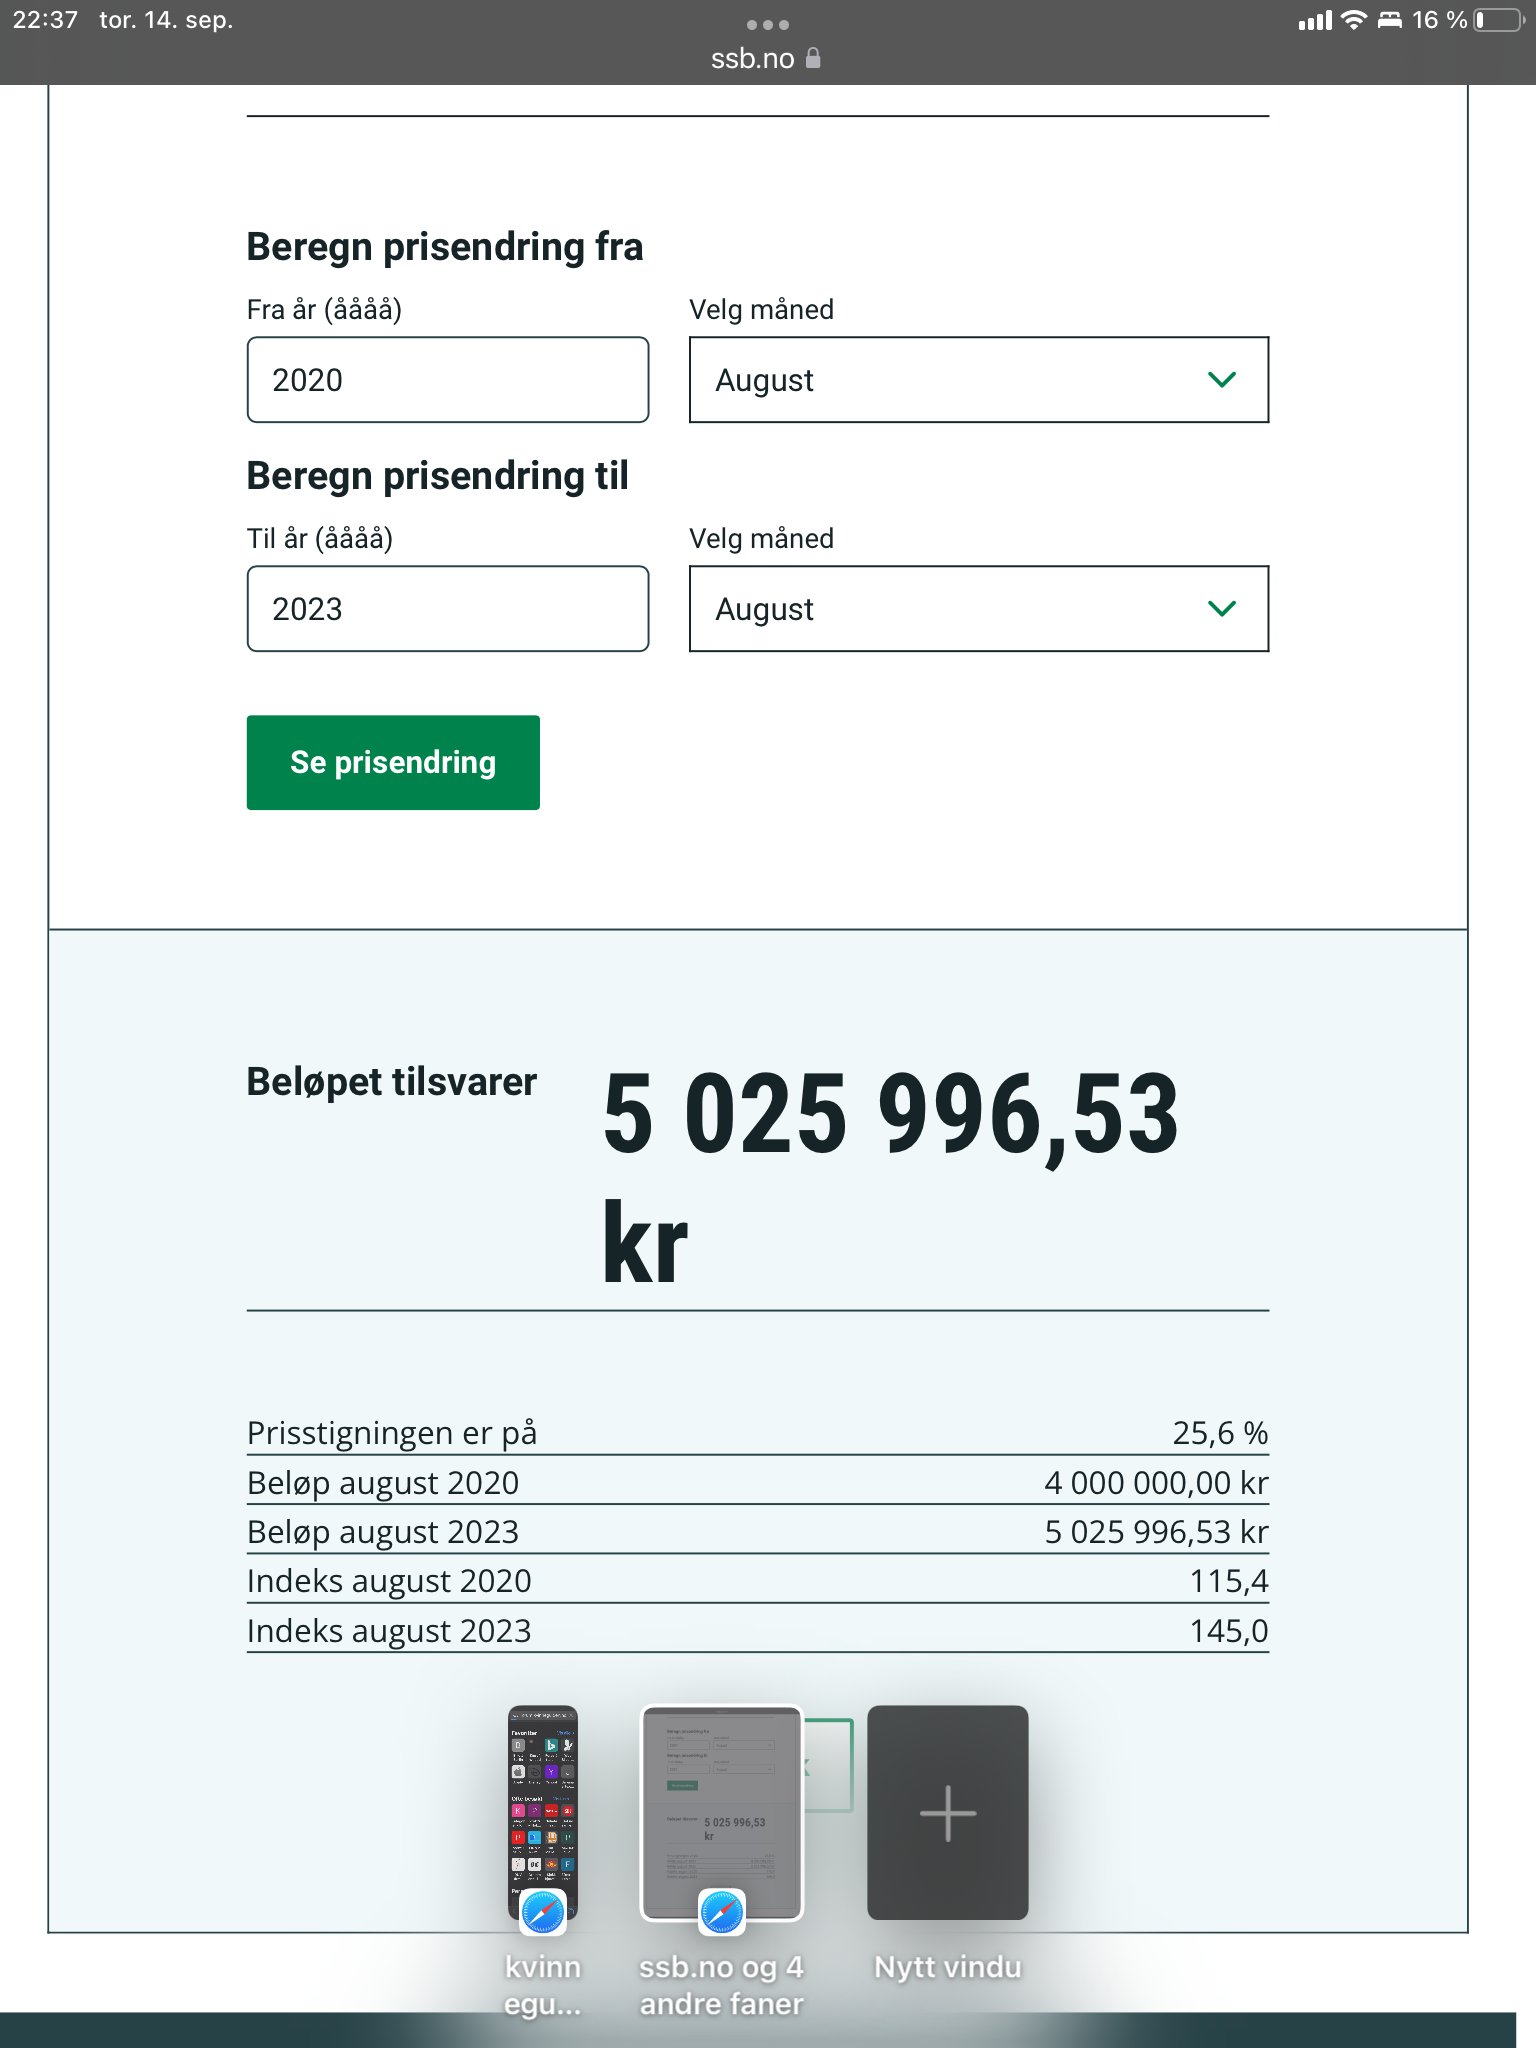Tap the Wi-Fi status icon
1536x2048 pixels.
1353,20
